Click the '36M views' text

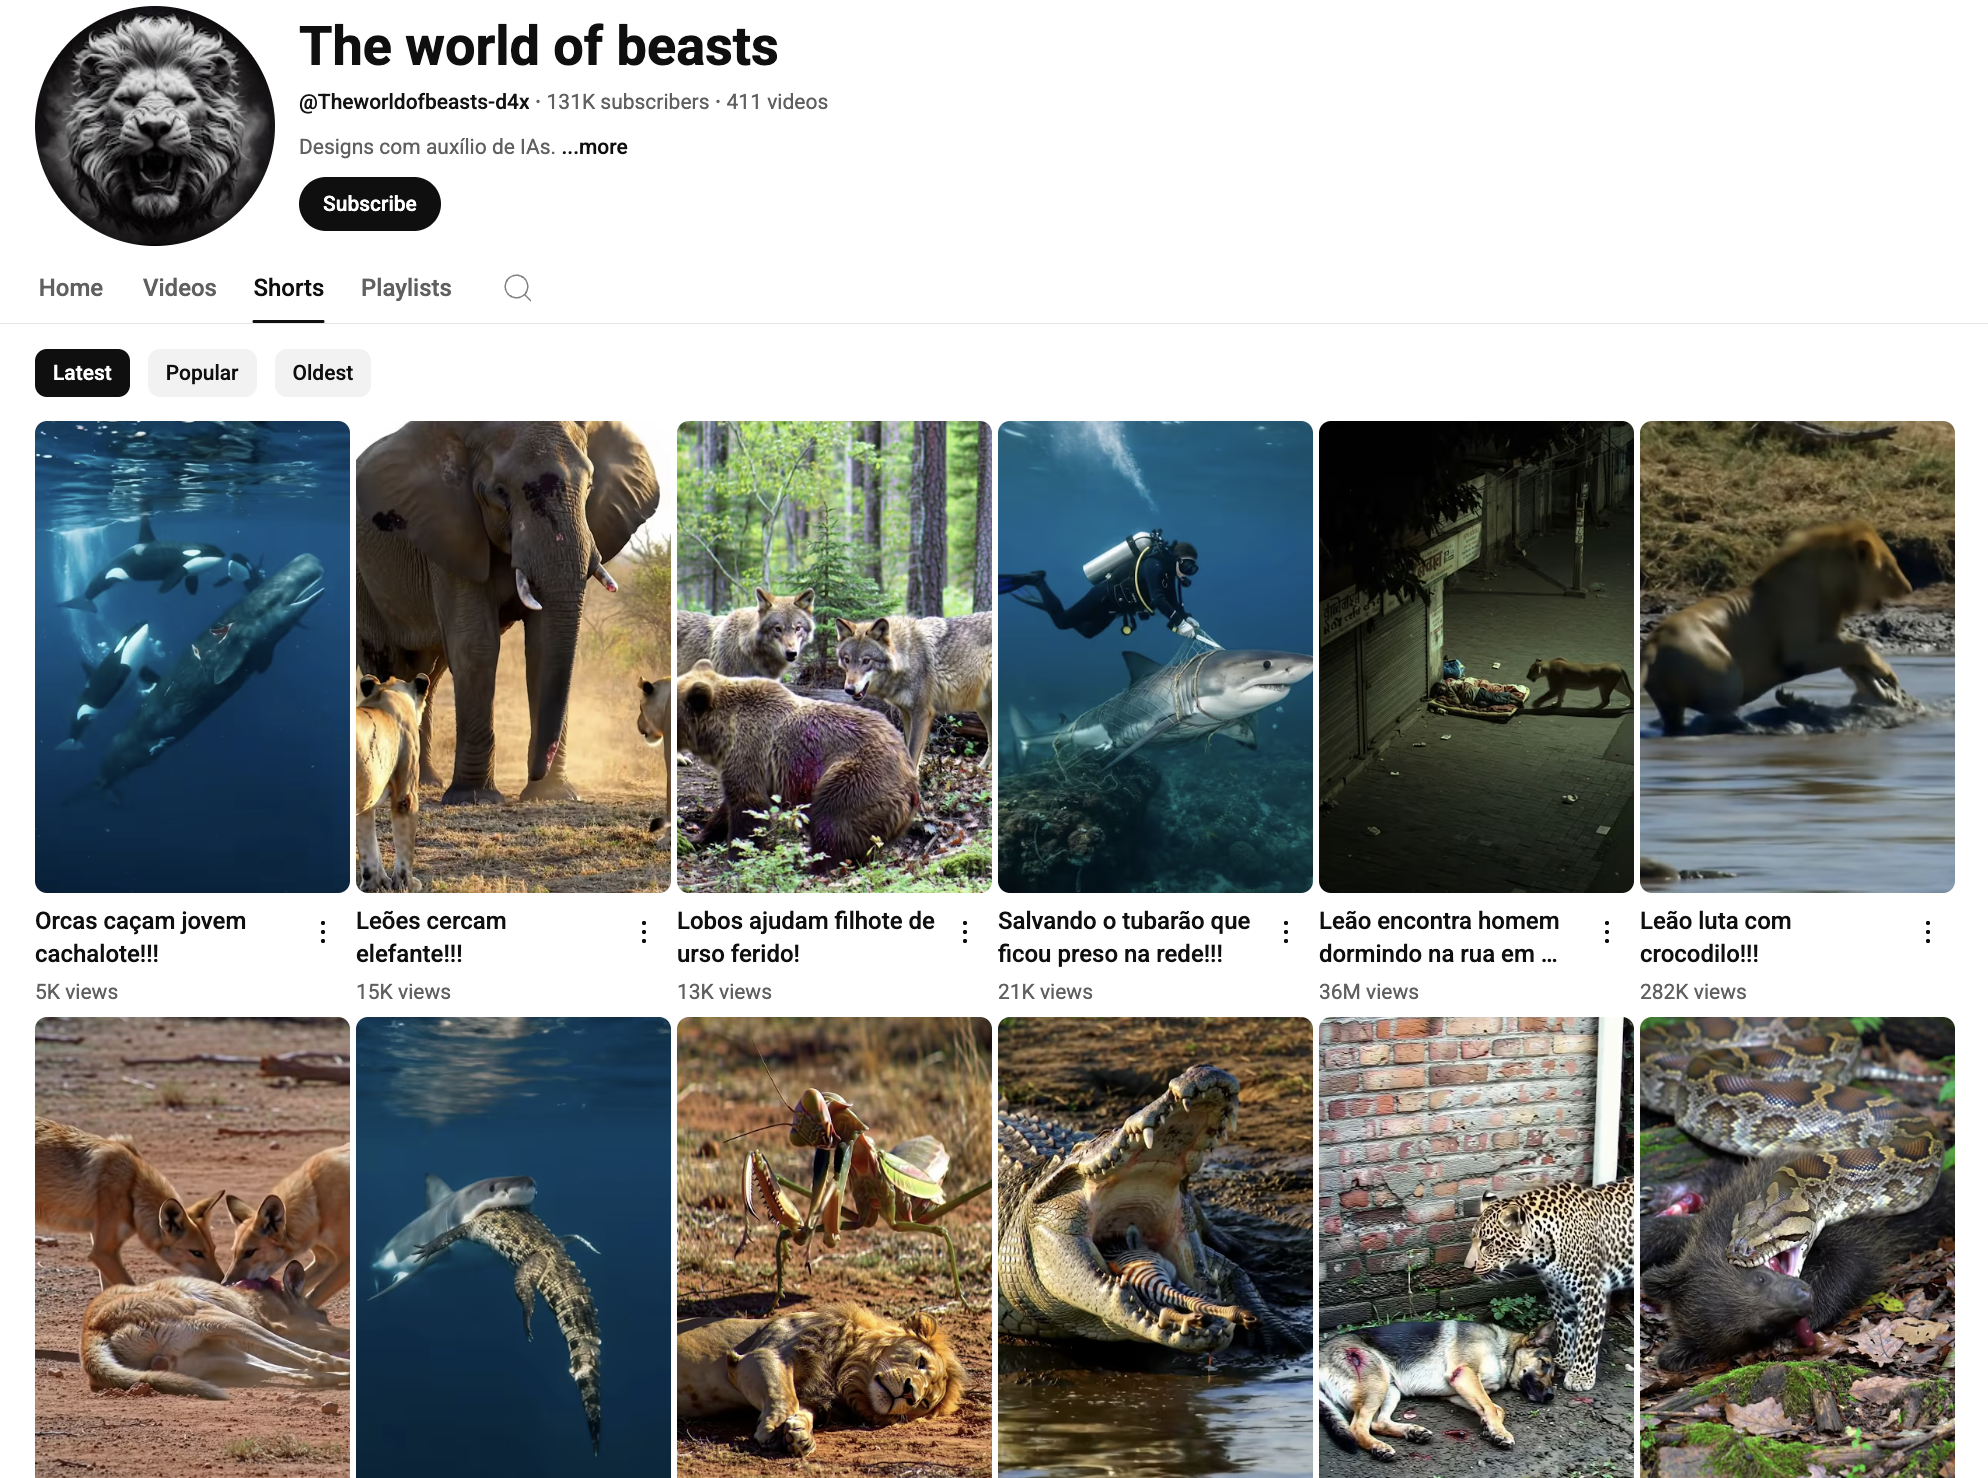(x=1369, y=992)
